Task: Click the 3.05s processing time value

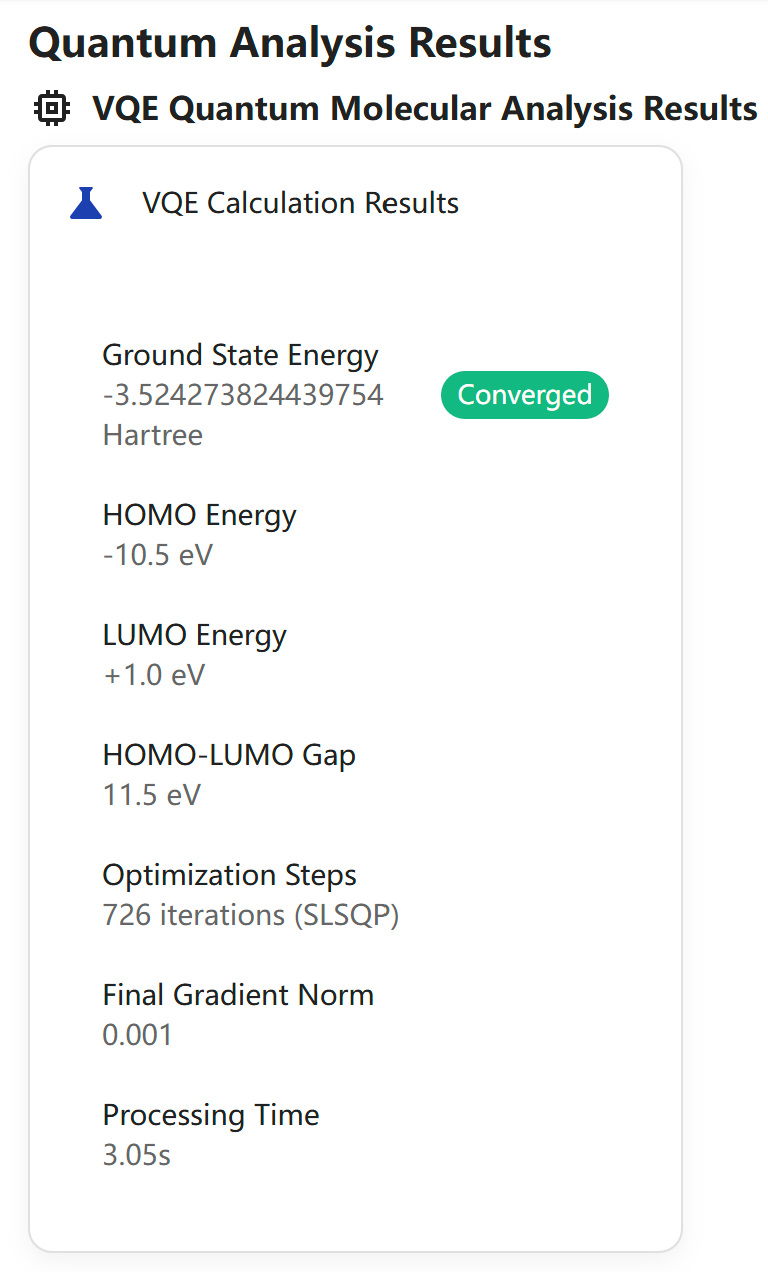Action: click(x=136, y=1155)
